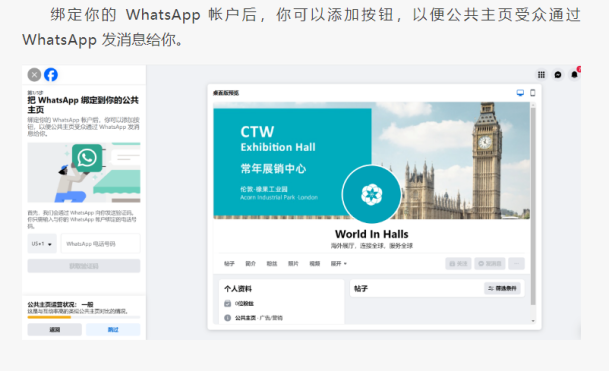Click the 发消息 message button
Screen dimensions: 609x372
pos(490,264)
